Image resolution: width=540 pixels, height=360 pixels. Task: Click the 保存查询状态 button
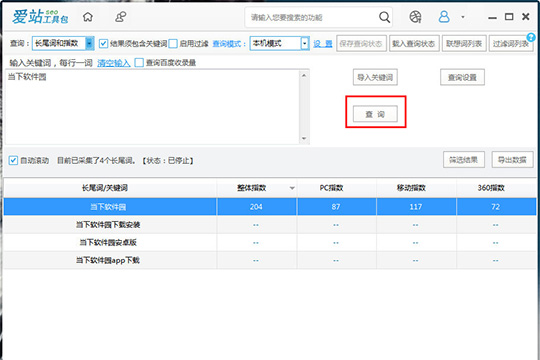(x=361, y=44)
